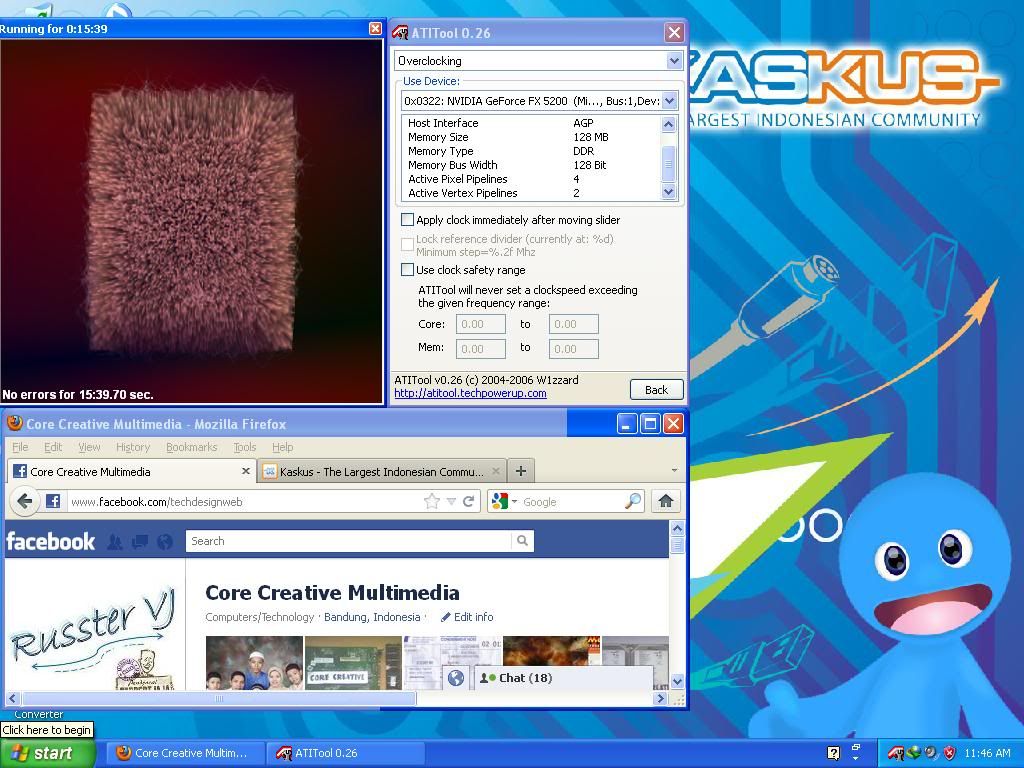Image resolution: width=1024 pixels, height=768 pixels.
Task: Open the atitool.techpowerup.com link
Action: [470, 393]
